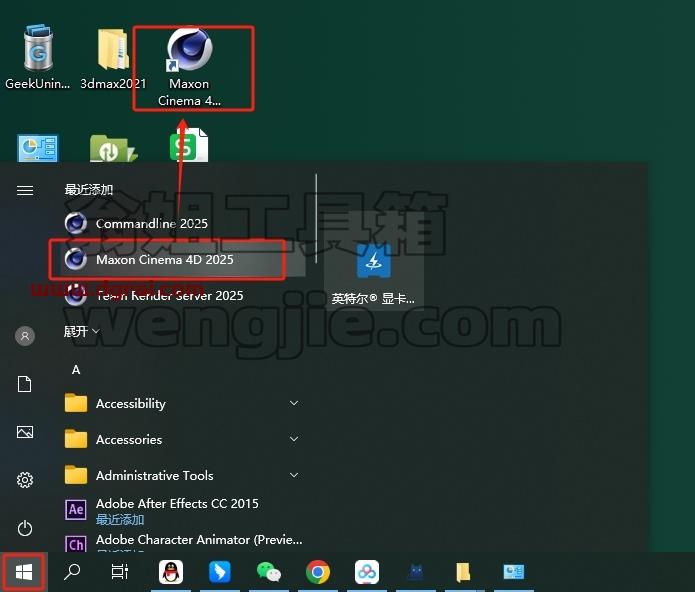Launch Adobe After Effects CC 2015

[183, 510]
